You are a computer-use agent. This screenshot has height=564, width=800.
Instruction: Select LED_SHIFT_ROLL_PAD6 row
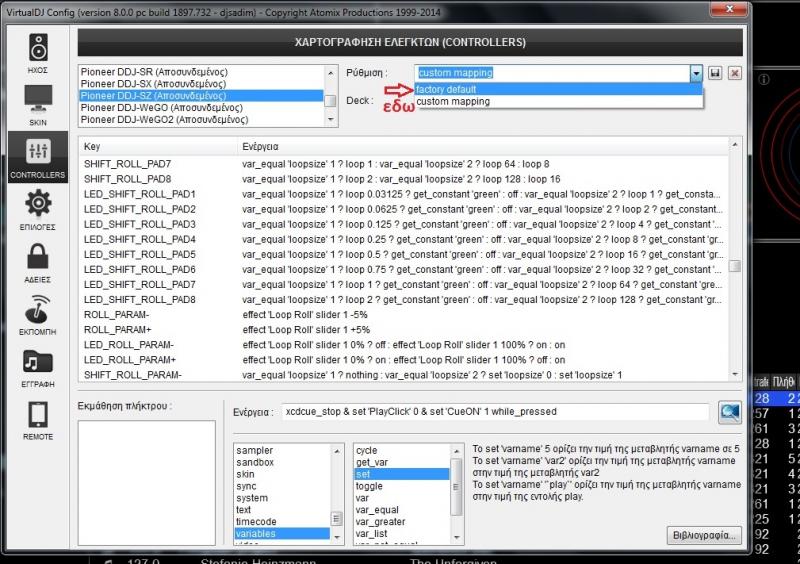pyautogui.click(x=403, y=269)
